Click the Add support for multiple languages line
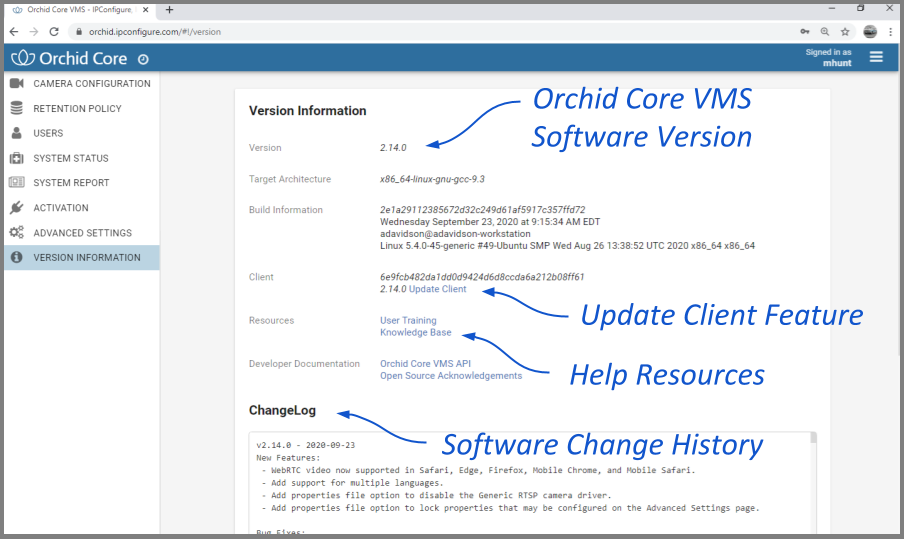Image resolution: width=904 pixels, height=539 pixels. click(x=353, y=483)
